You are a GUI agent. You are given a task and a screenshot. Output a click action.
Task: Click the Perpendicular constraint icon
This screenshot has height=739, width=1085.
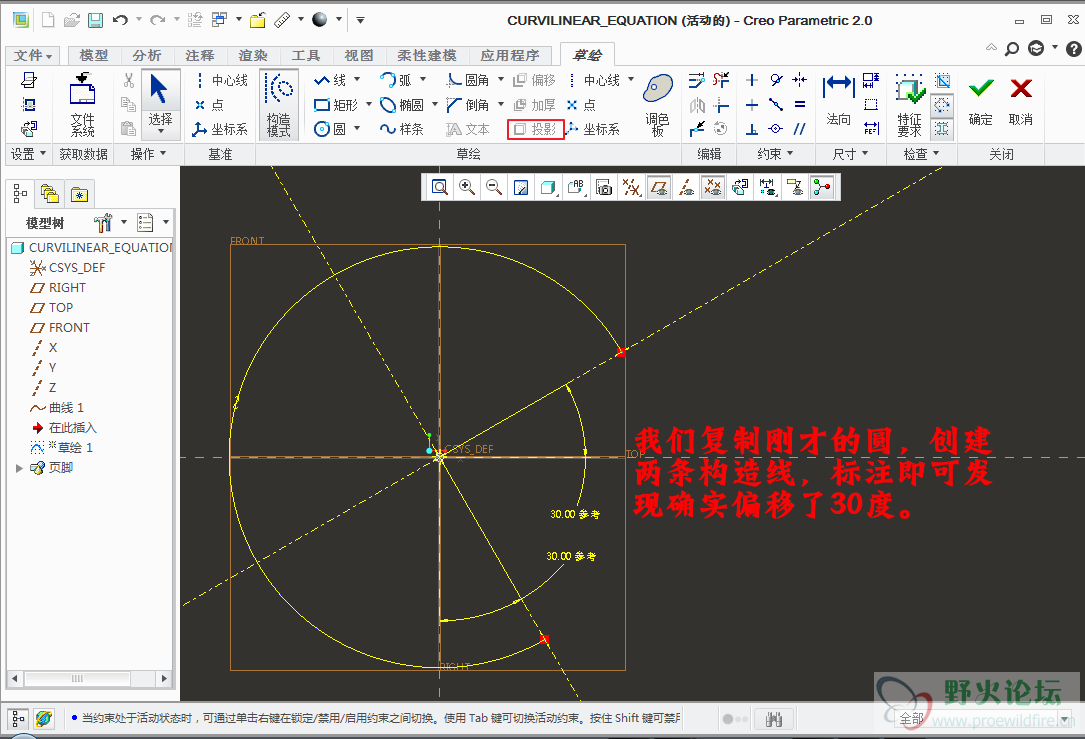coord(752,129)
